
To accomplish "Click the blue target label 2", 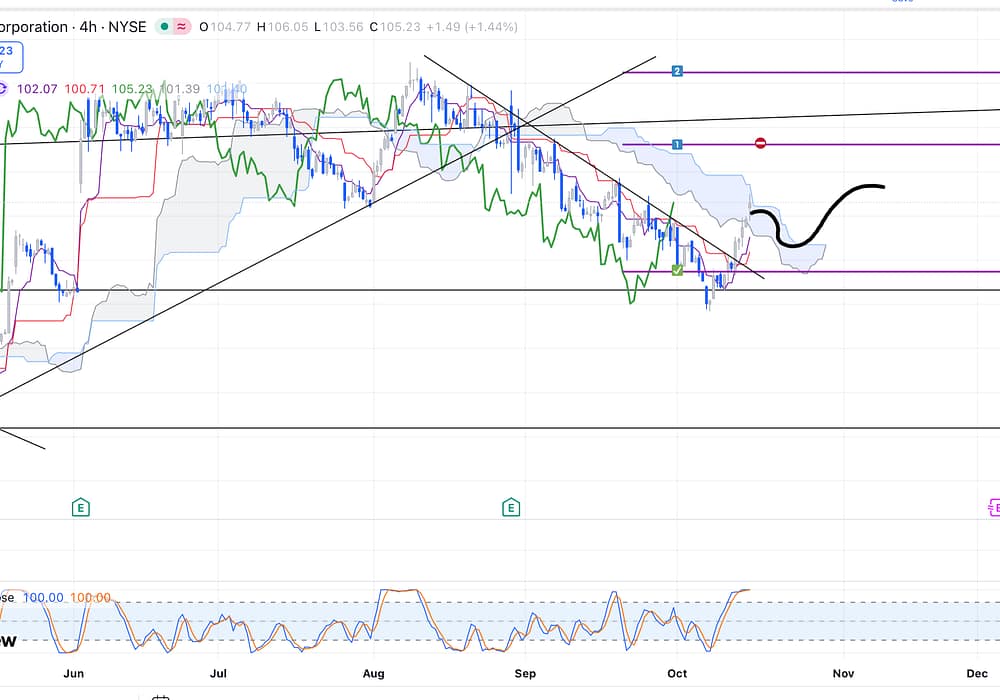I will click(677, 71).
